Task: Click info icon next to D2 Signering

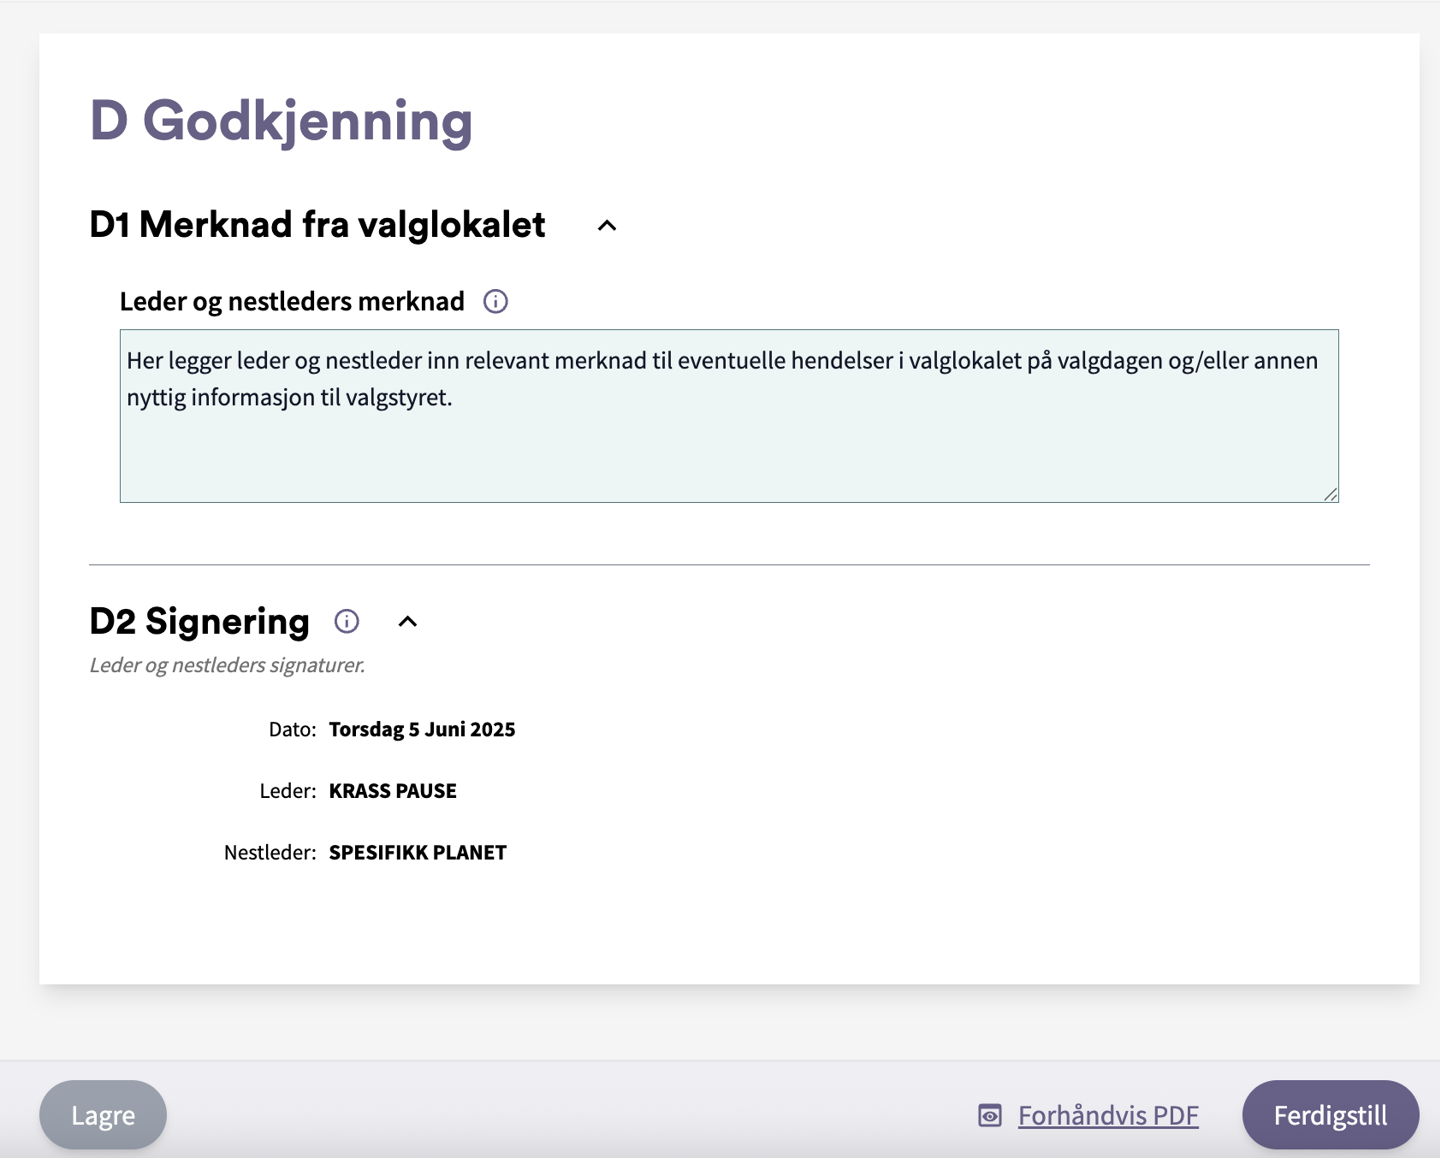Action: click(x=346, y=621)
